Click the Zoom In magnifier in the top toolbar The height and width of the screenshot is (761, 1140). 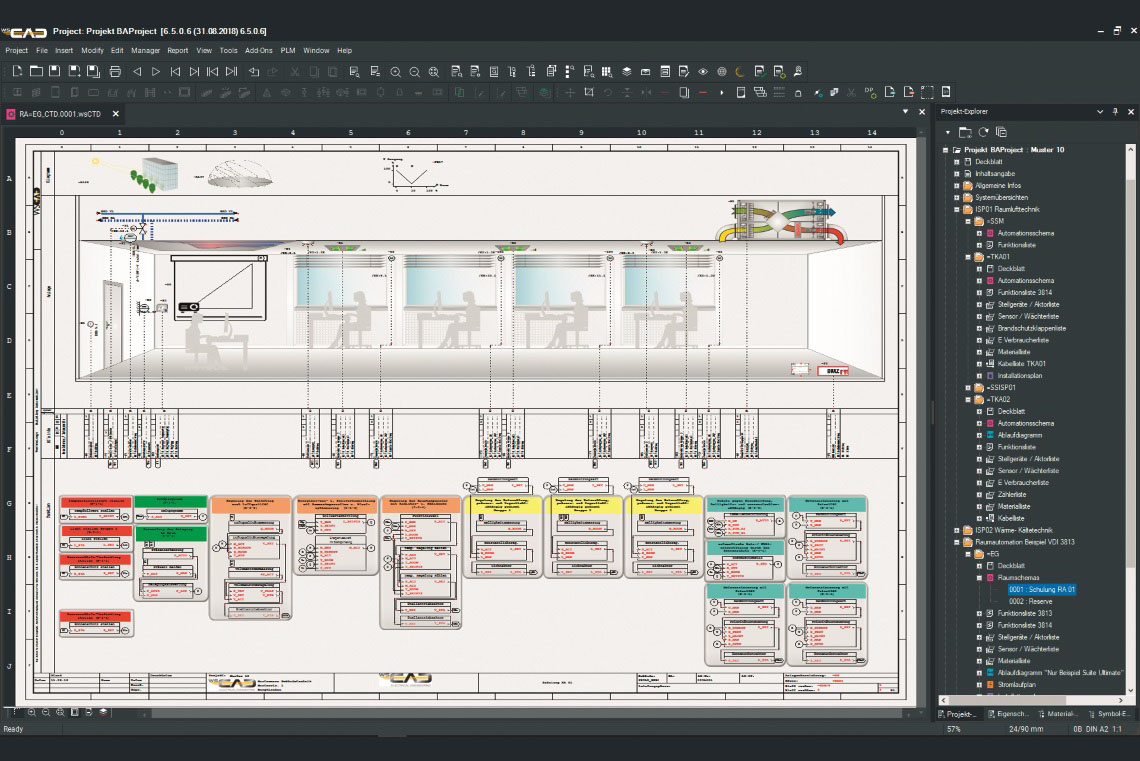click(396, 72)
